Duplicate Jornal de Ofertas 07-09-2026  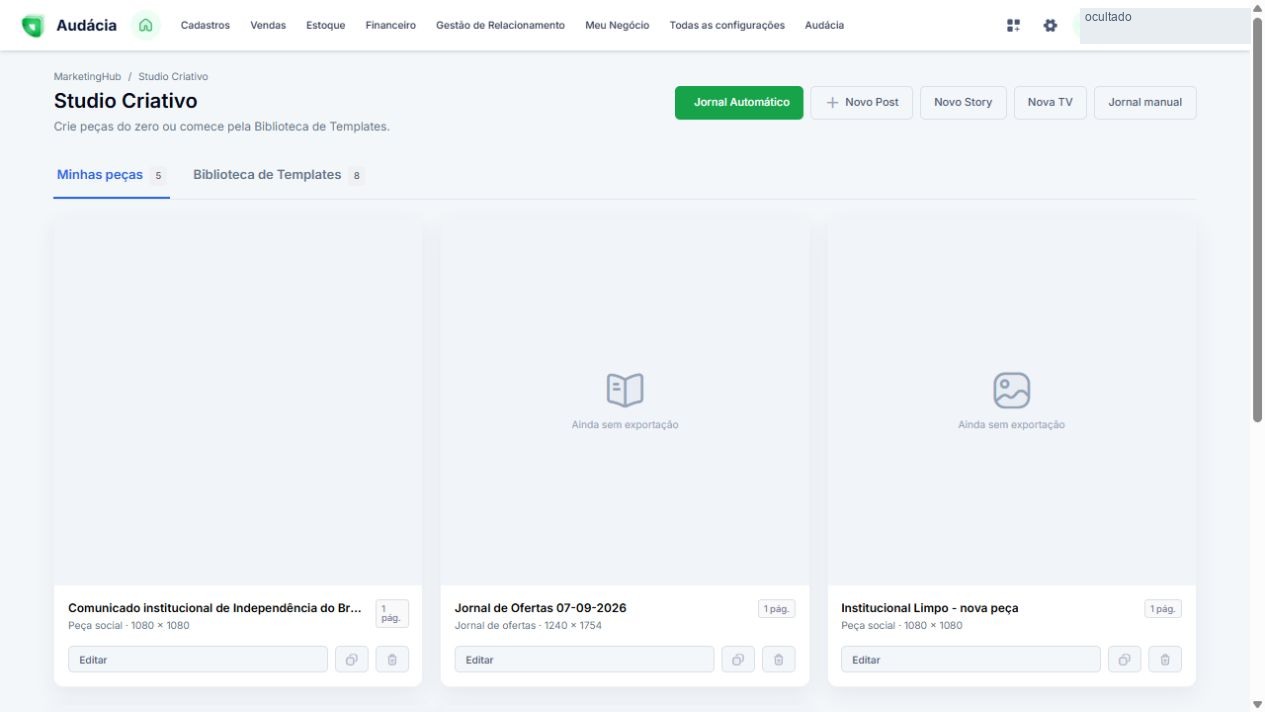[x=738, y=659]
